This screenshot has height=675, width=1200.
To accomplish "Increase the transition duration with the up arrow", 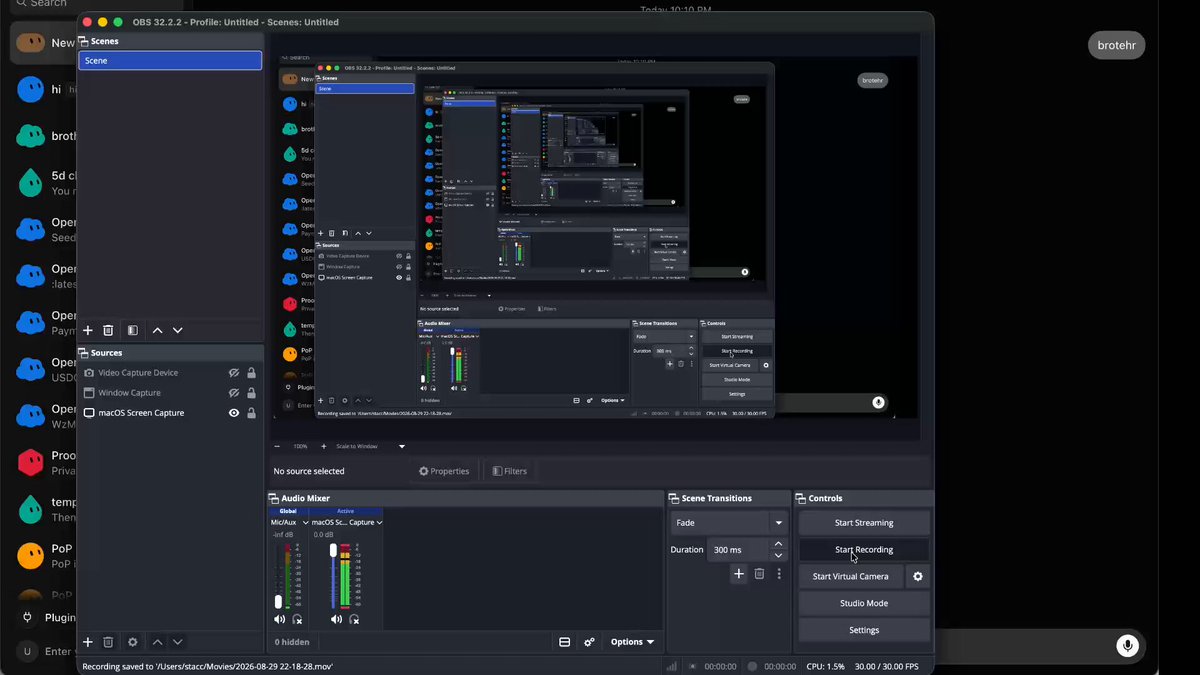I will 779,544.
